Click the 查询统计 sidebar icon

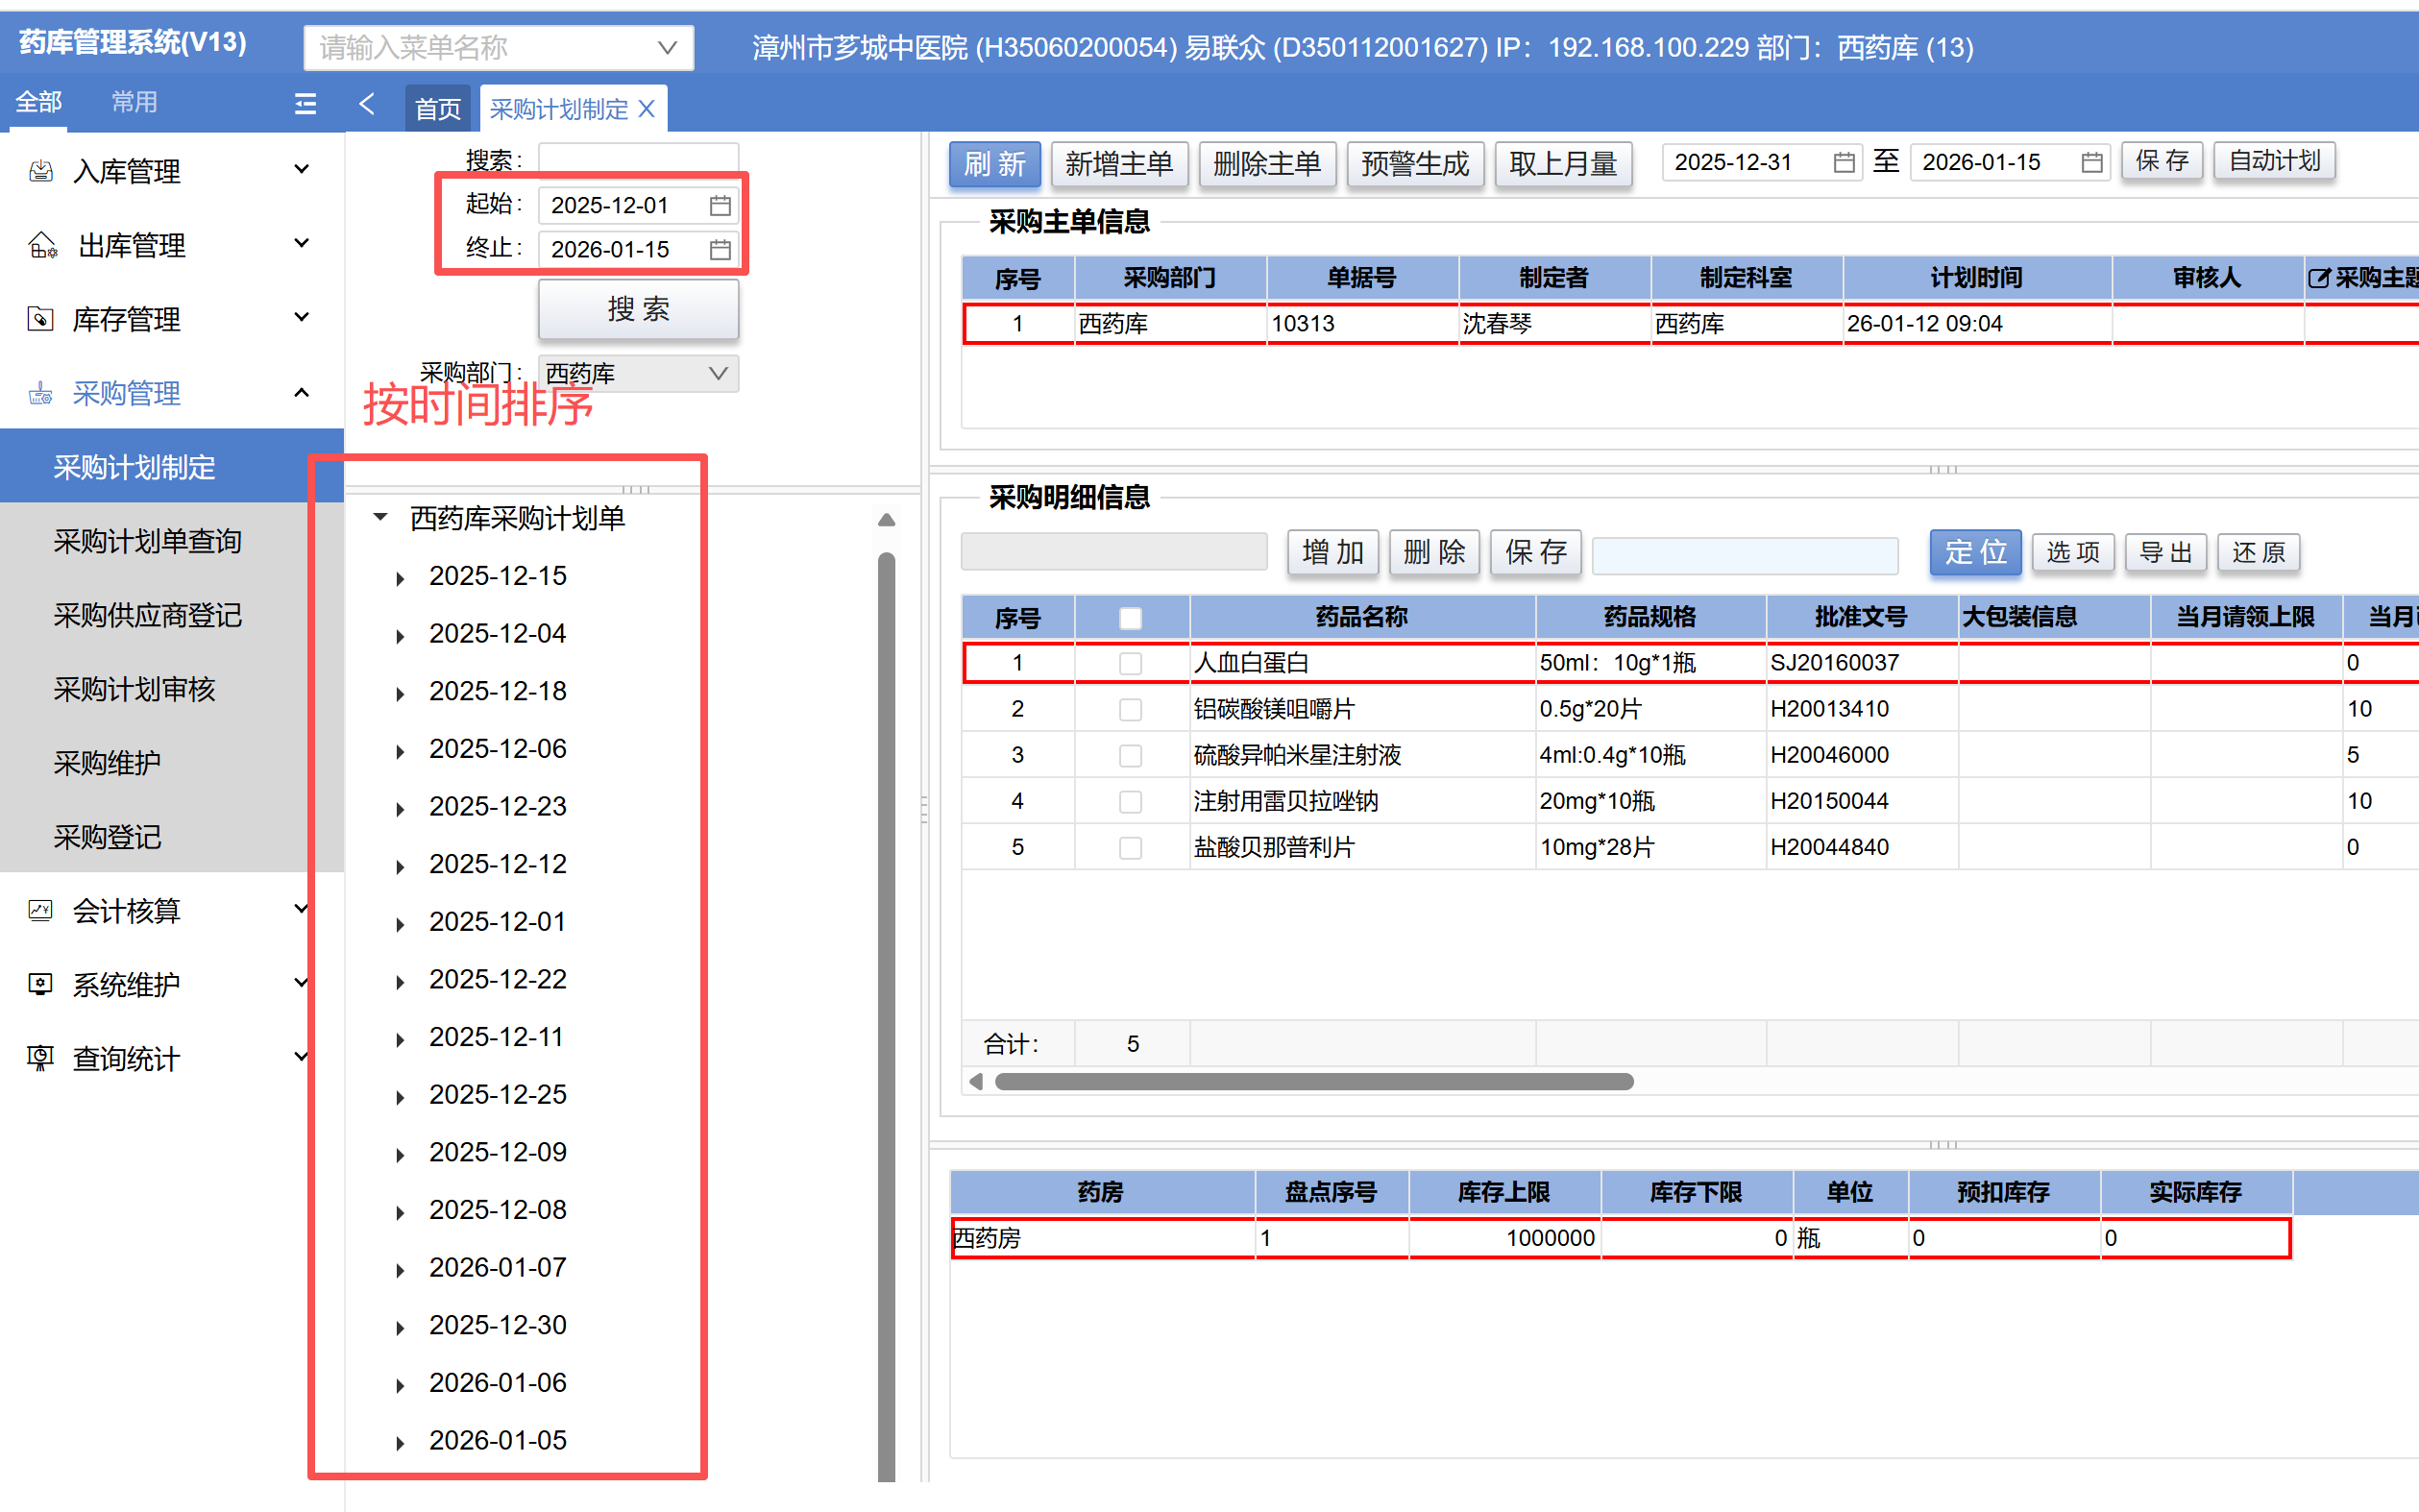click(x=40, y=1058)
